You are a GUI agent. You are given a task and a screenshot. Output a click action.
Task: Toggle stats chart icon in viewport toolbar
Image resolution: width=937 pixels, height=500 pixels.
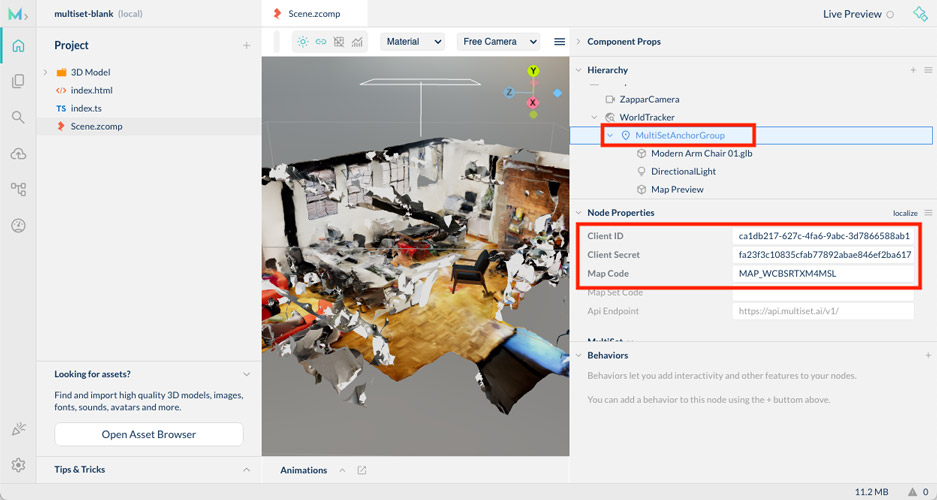click(x=357, y=42)
